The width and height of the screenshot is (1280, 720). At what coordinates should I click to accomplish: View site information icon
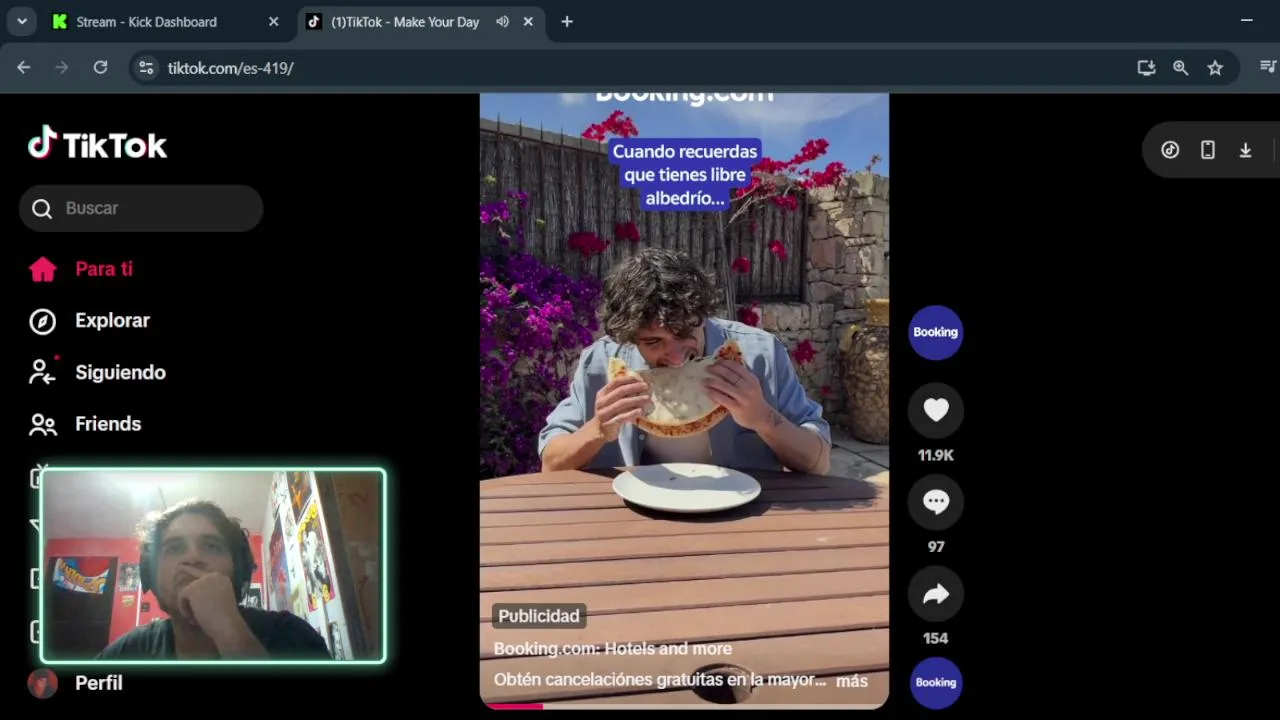[146, 68]
